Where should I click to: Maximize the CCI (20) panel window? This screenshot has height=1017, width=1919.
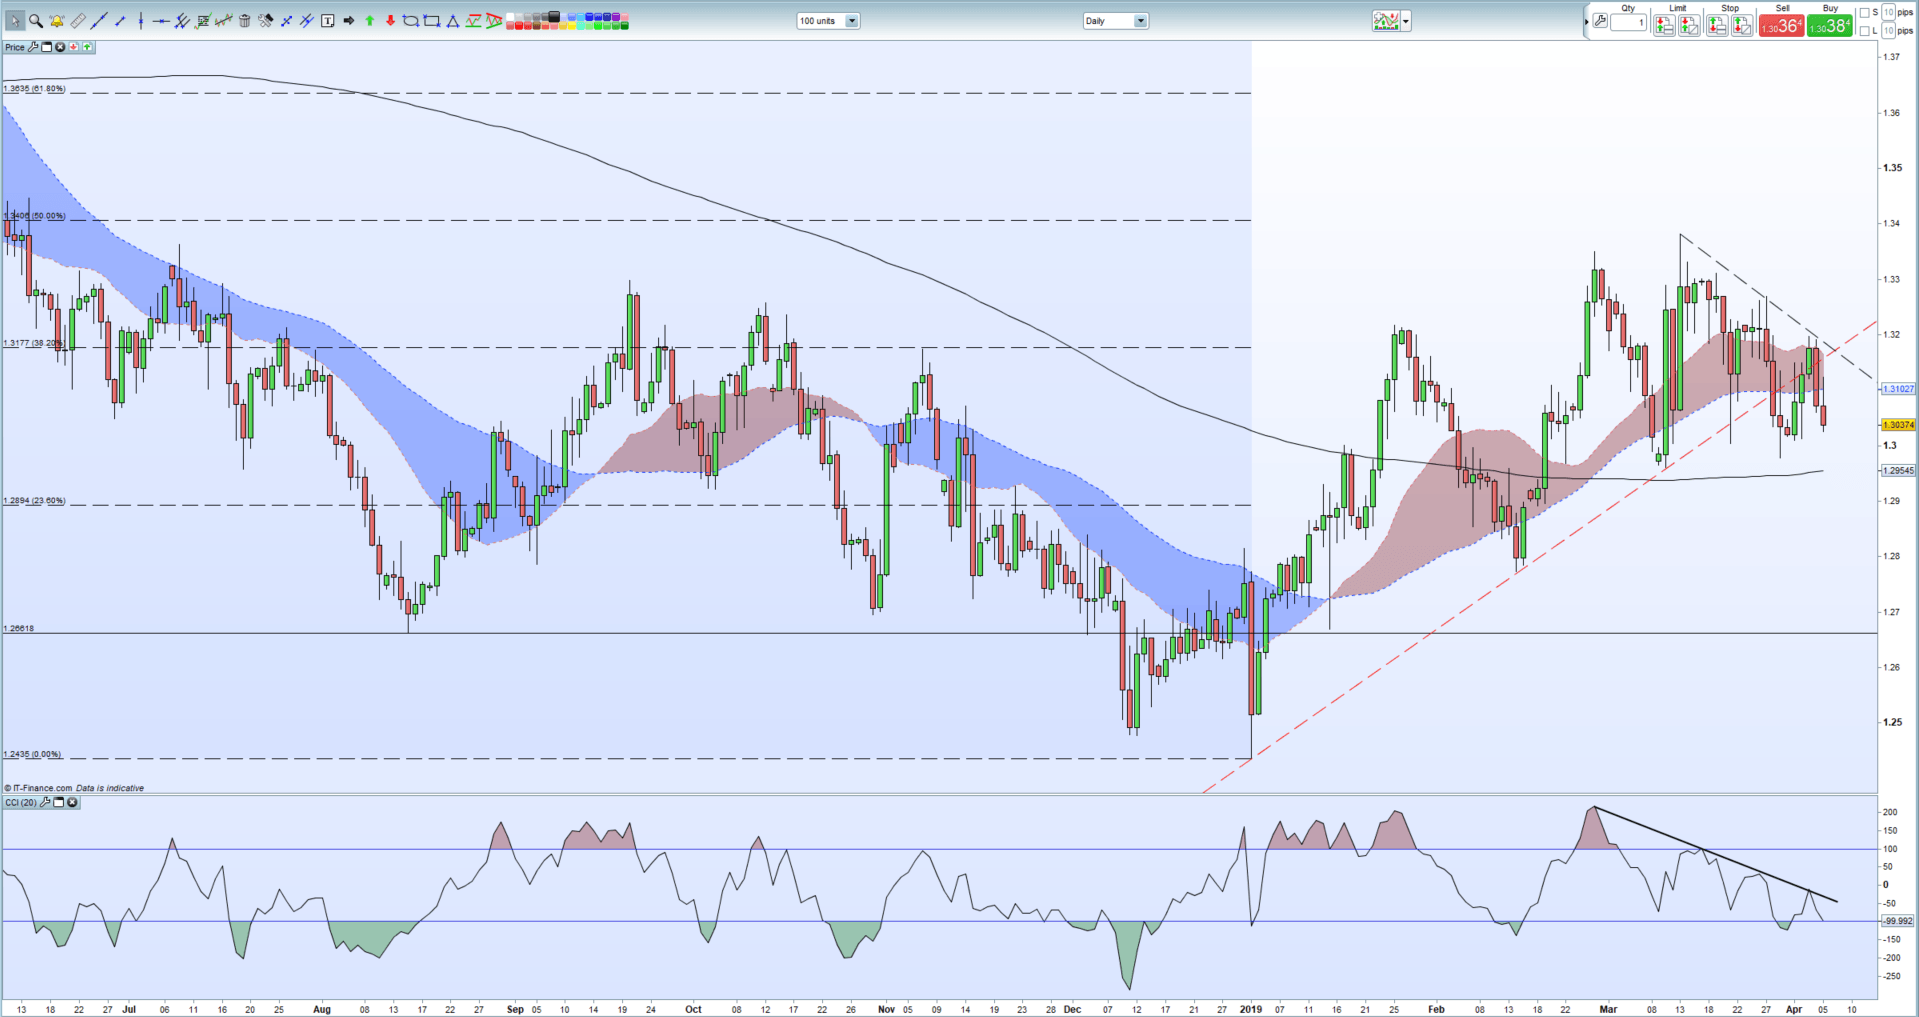58,802
